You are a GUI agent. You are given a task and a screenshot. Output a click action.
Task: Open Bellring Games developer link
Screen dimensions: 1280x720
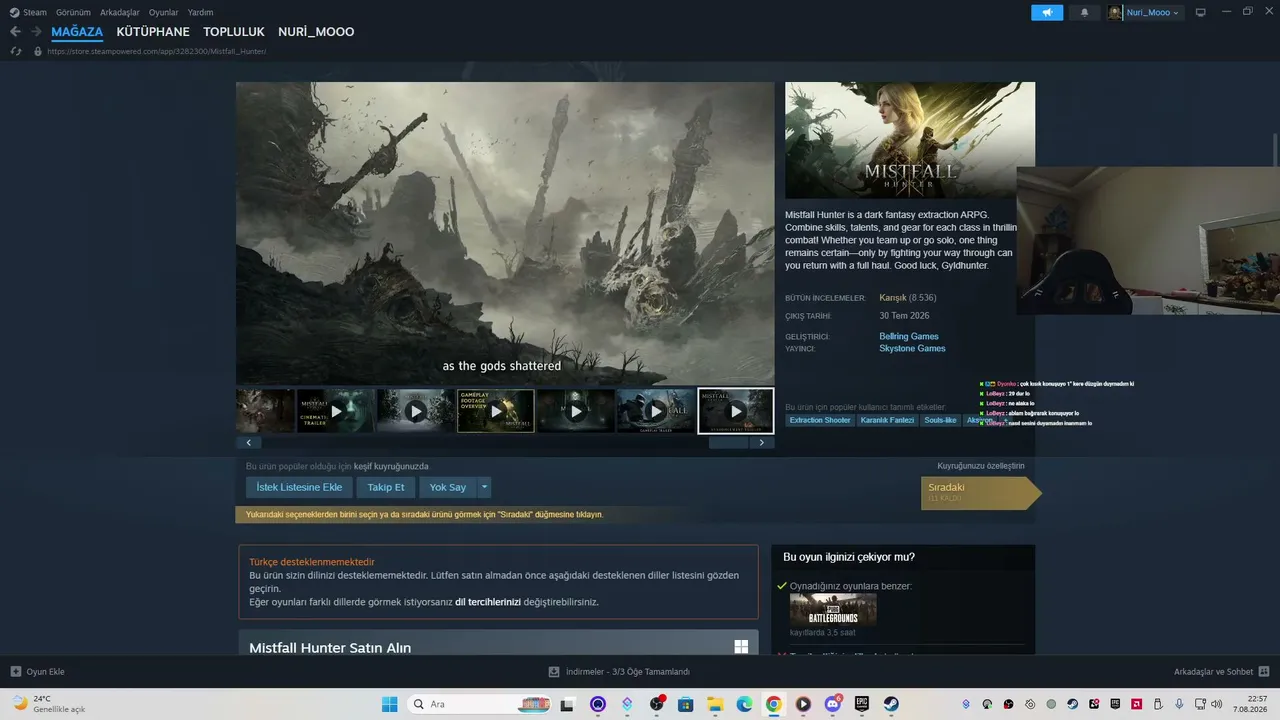(909, 337)
